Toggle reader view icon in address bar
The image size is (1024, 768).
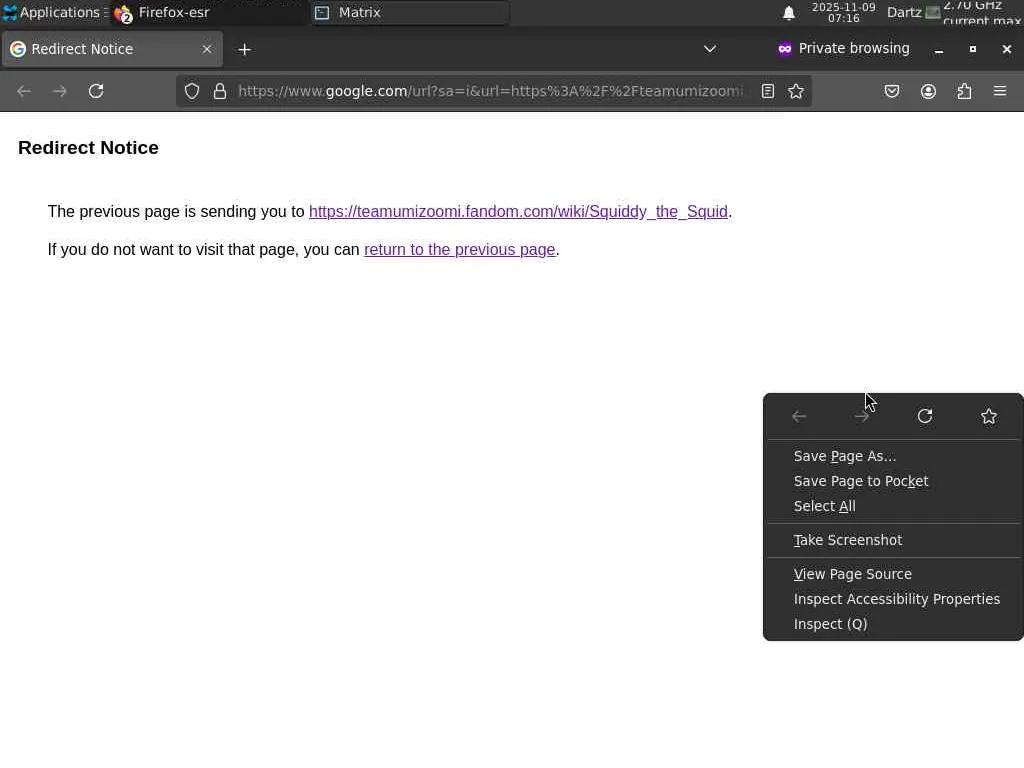click(768, 91)
